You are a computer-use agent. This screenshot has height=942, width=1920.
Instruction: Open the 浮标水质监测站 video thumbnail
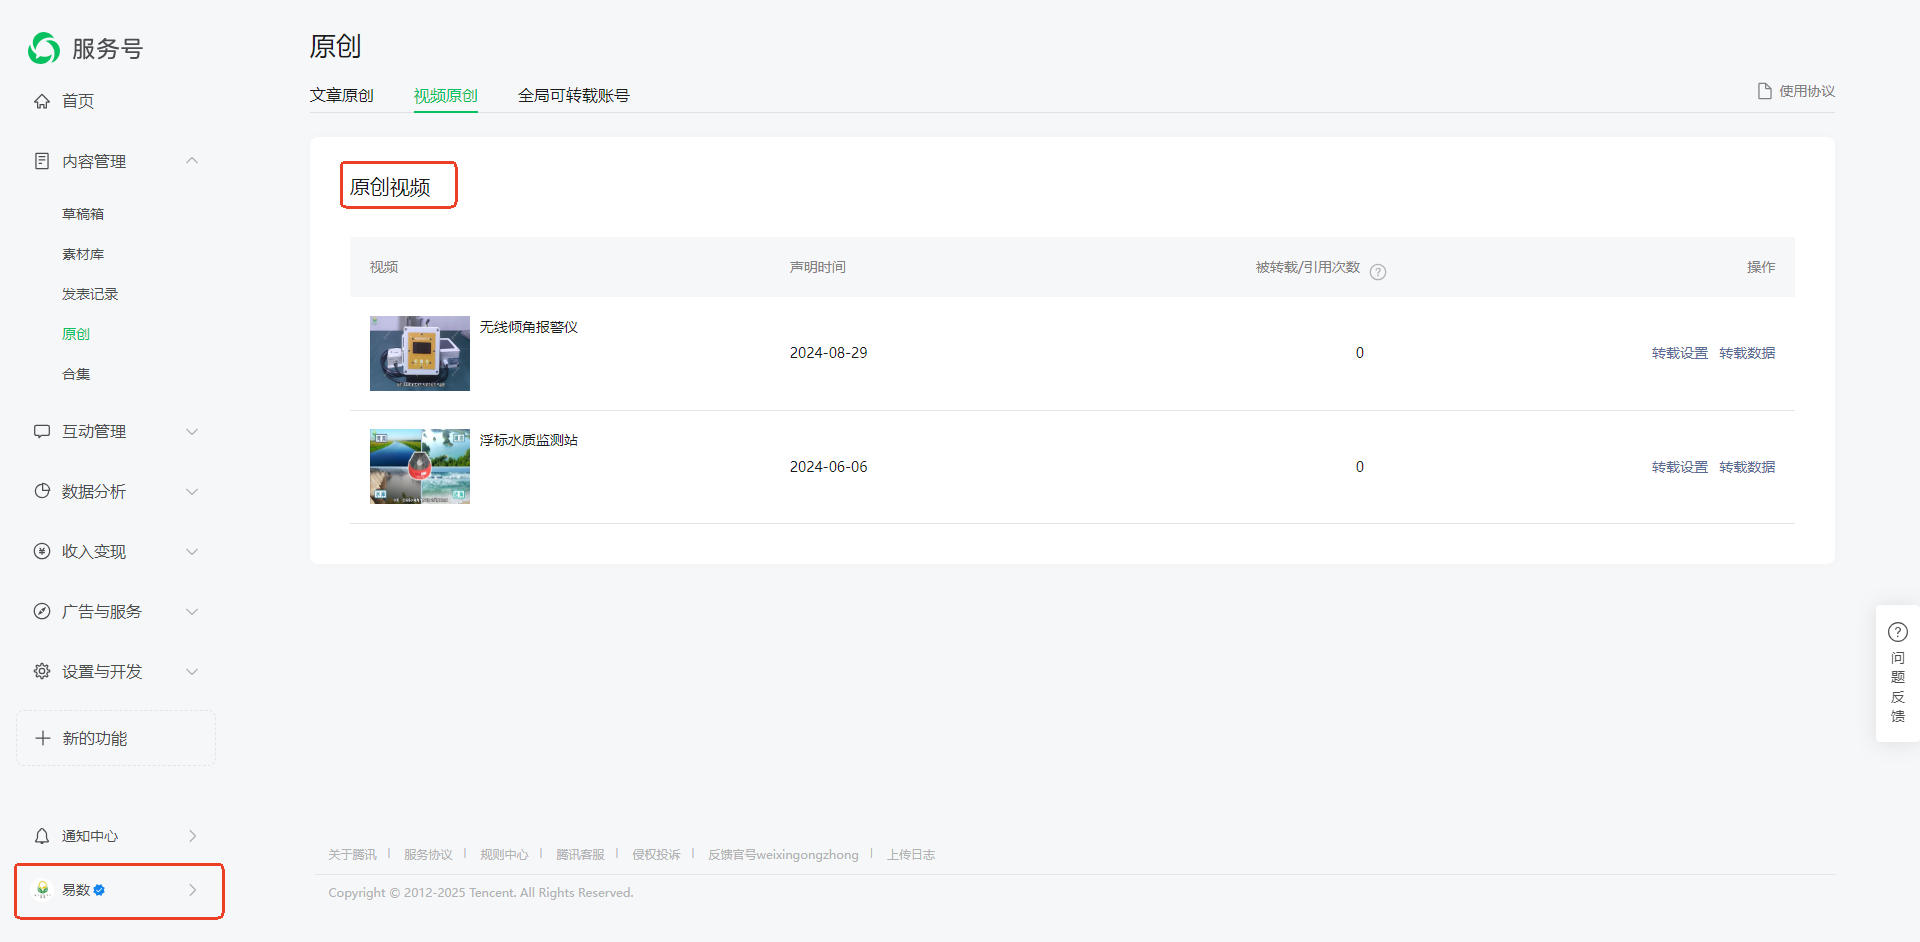pyautogui.click(x=420, y=467)
